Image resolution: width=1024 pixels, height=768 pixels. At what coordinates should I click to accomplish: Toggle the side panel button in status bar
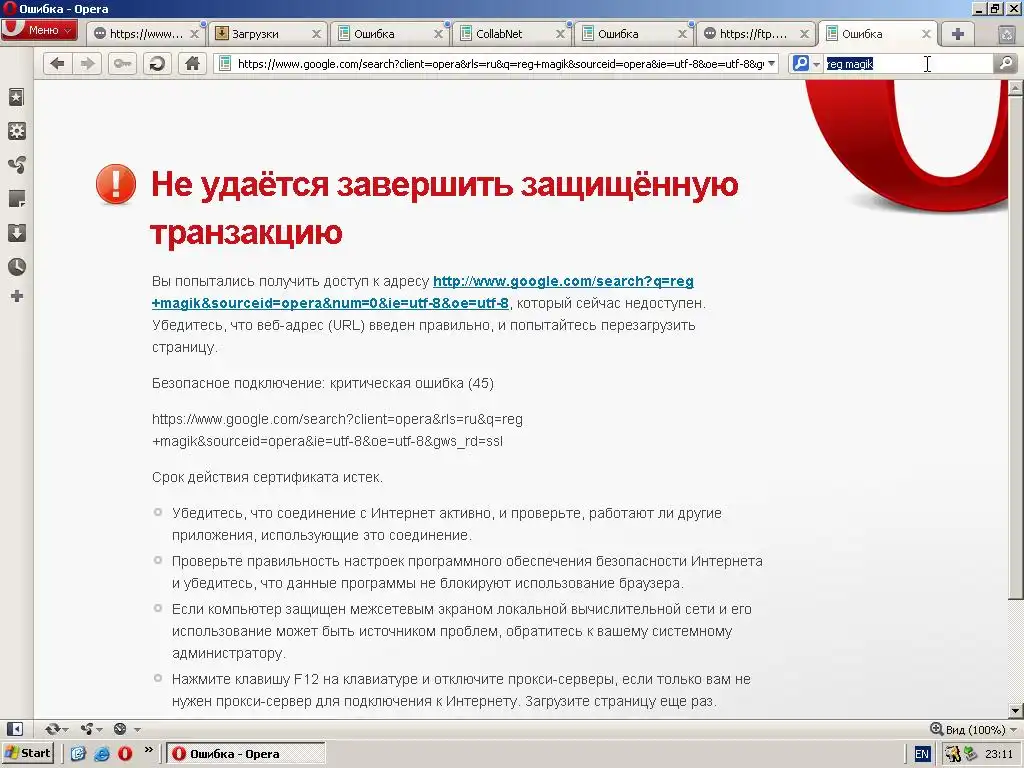[14, 729]
